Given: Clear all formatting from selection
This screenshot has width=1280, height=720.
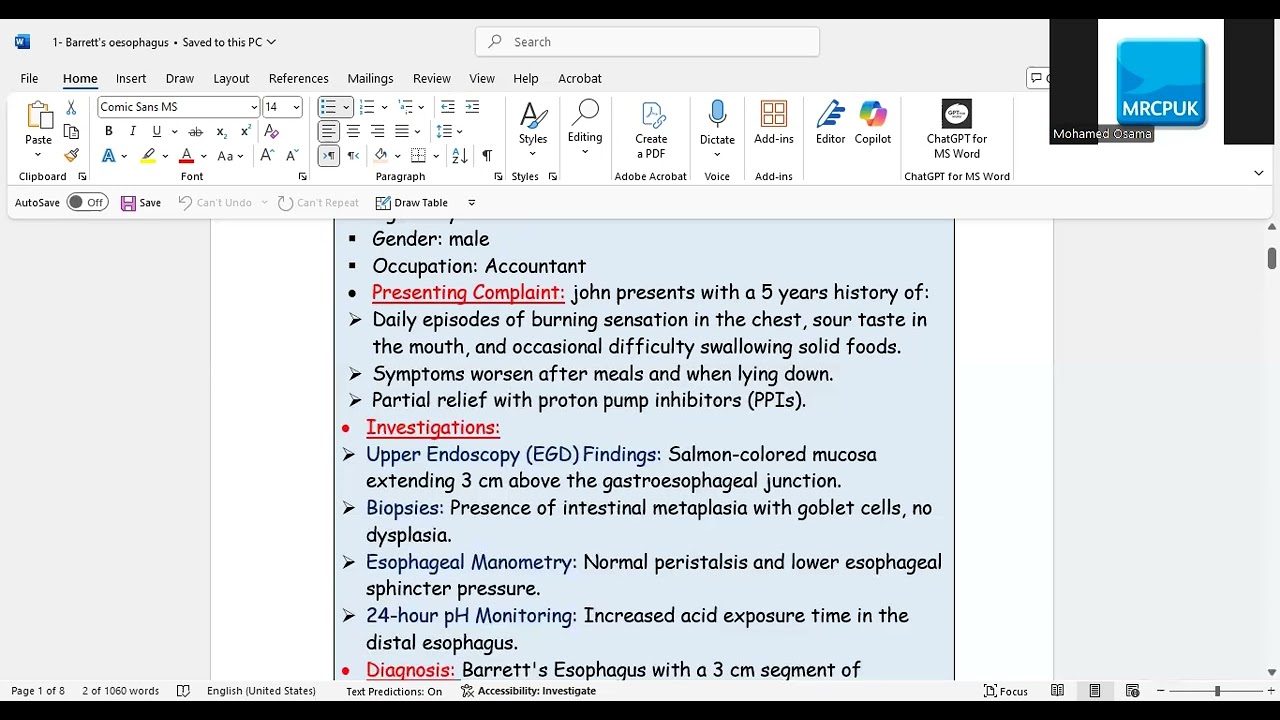Looking at the screenshot, I should tap(271, 131).
